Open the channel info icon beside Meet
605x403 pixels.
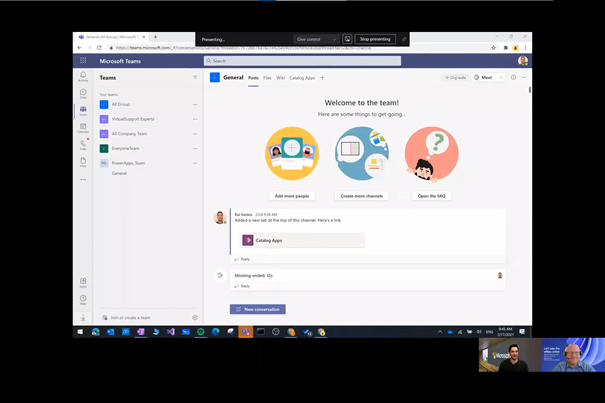tap(513, 77)
